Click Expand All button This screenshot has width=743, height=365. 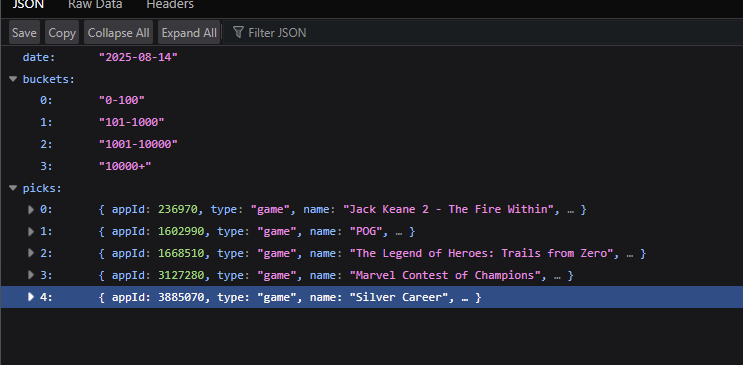pos(189,33)
